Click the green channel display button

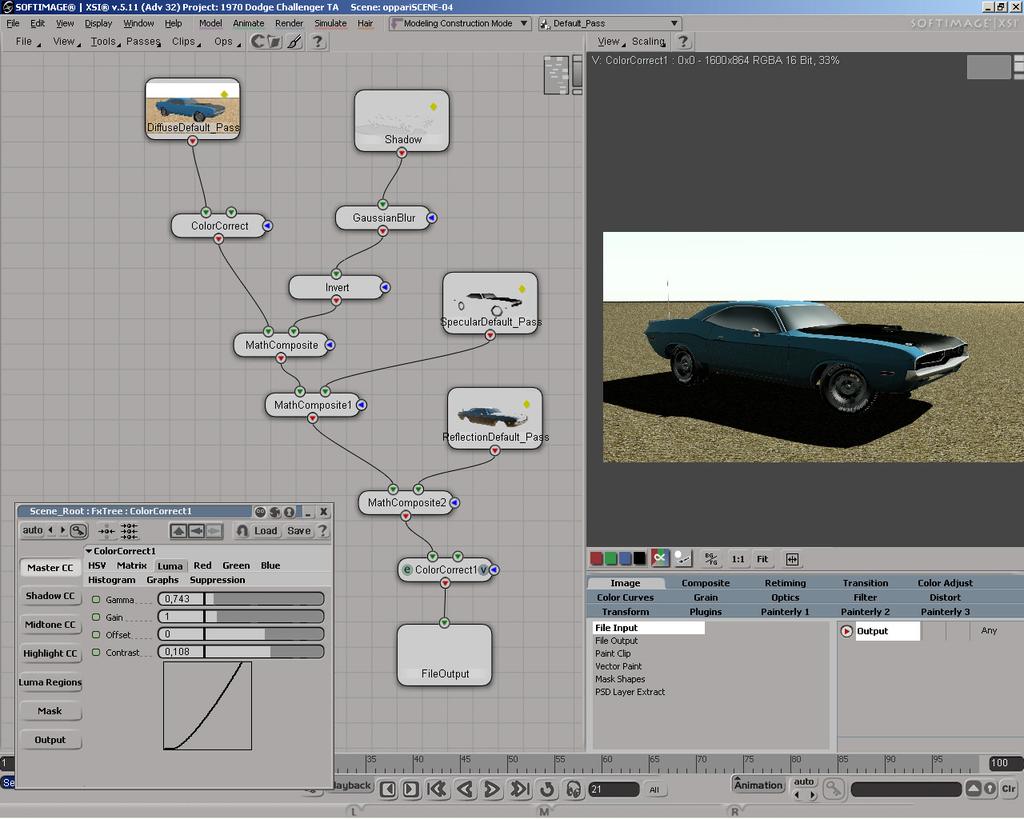pyautogui.click(x=611, y=559)
